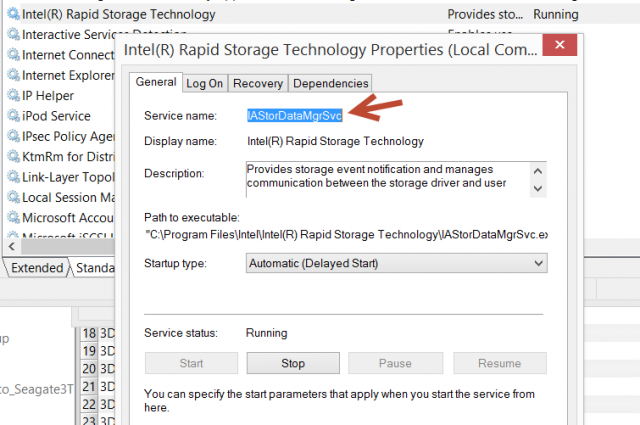This screenshot has width=640, height=425.
Task: Close the Properties dialog
Action: [x=560, y=45]
